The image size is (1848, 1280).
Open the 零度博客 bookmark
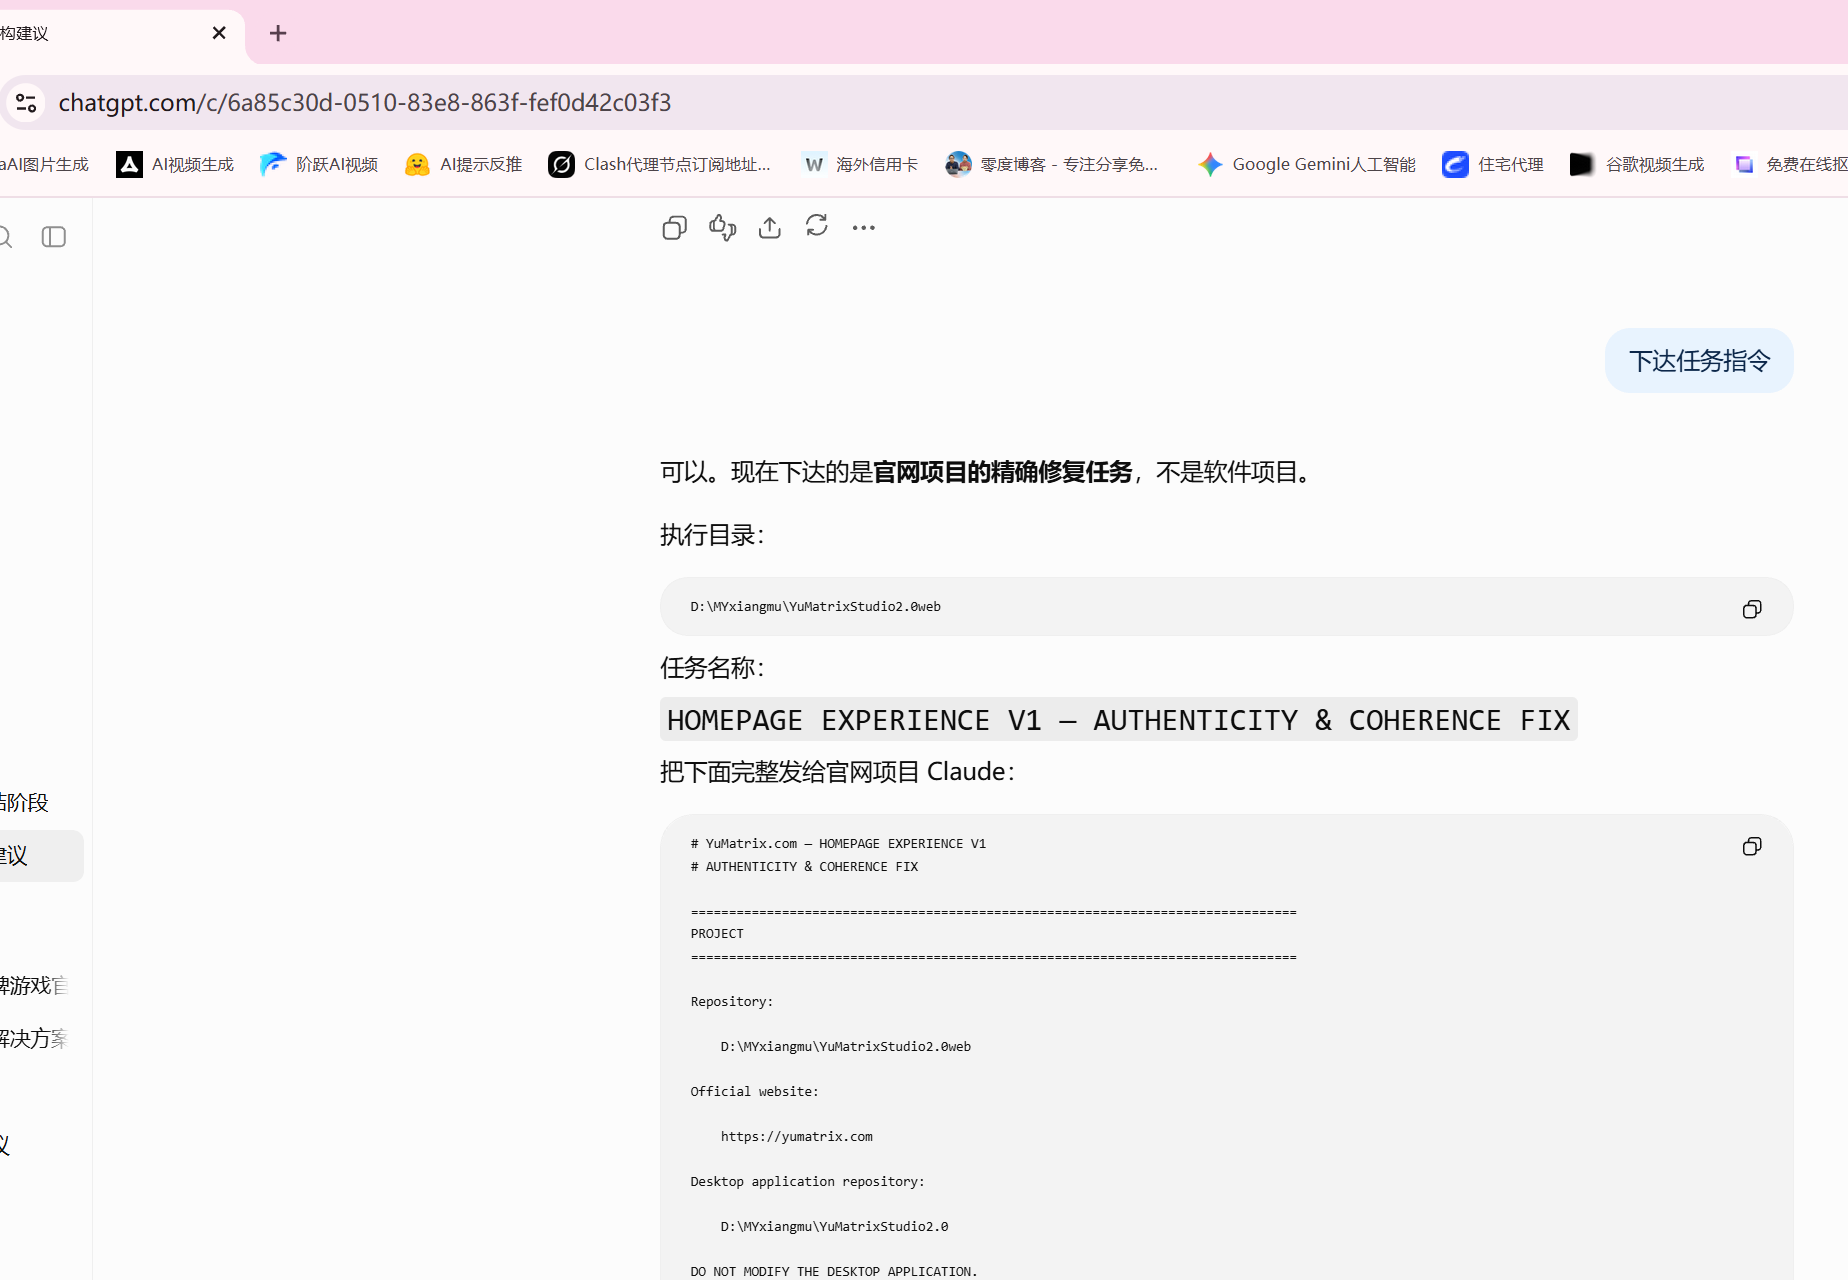click(1052, 164)
